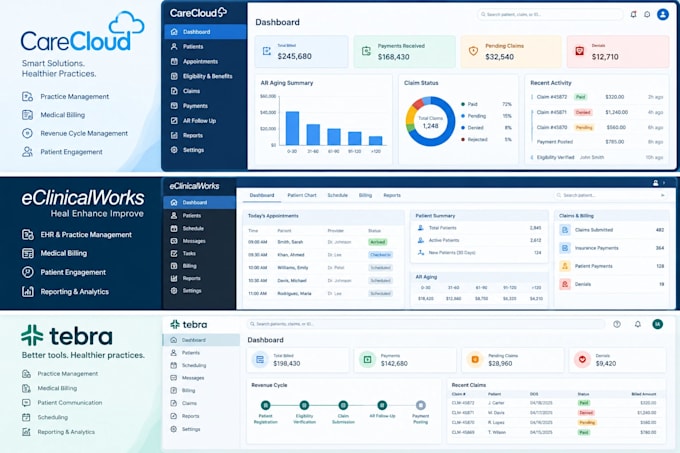Screen dimensions: 680x453
Task: Open Claims Submitted in Claims & Billing
Action: pos(611,230)
